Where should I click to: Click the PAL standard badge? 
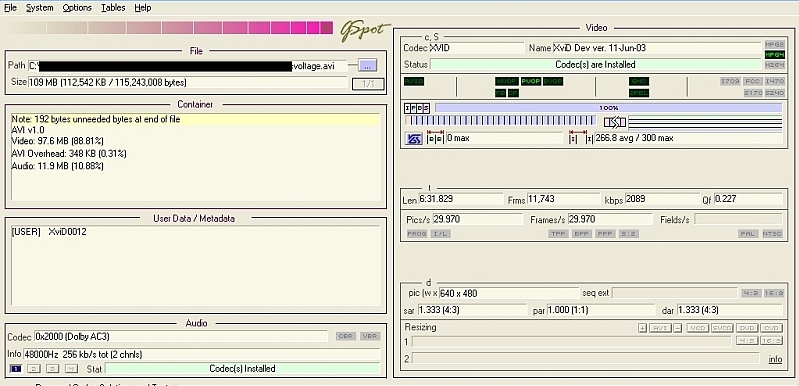pos(748,234)
